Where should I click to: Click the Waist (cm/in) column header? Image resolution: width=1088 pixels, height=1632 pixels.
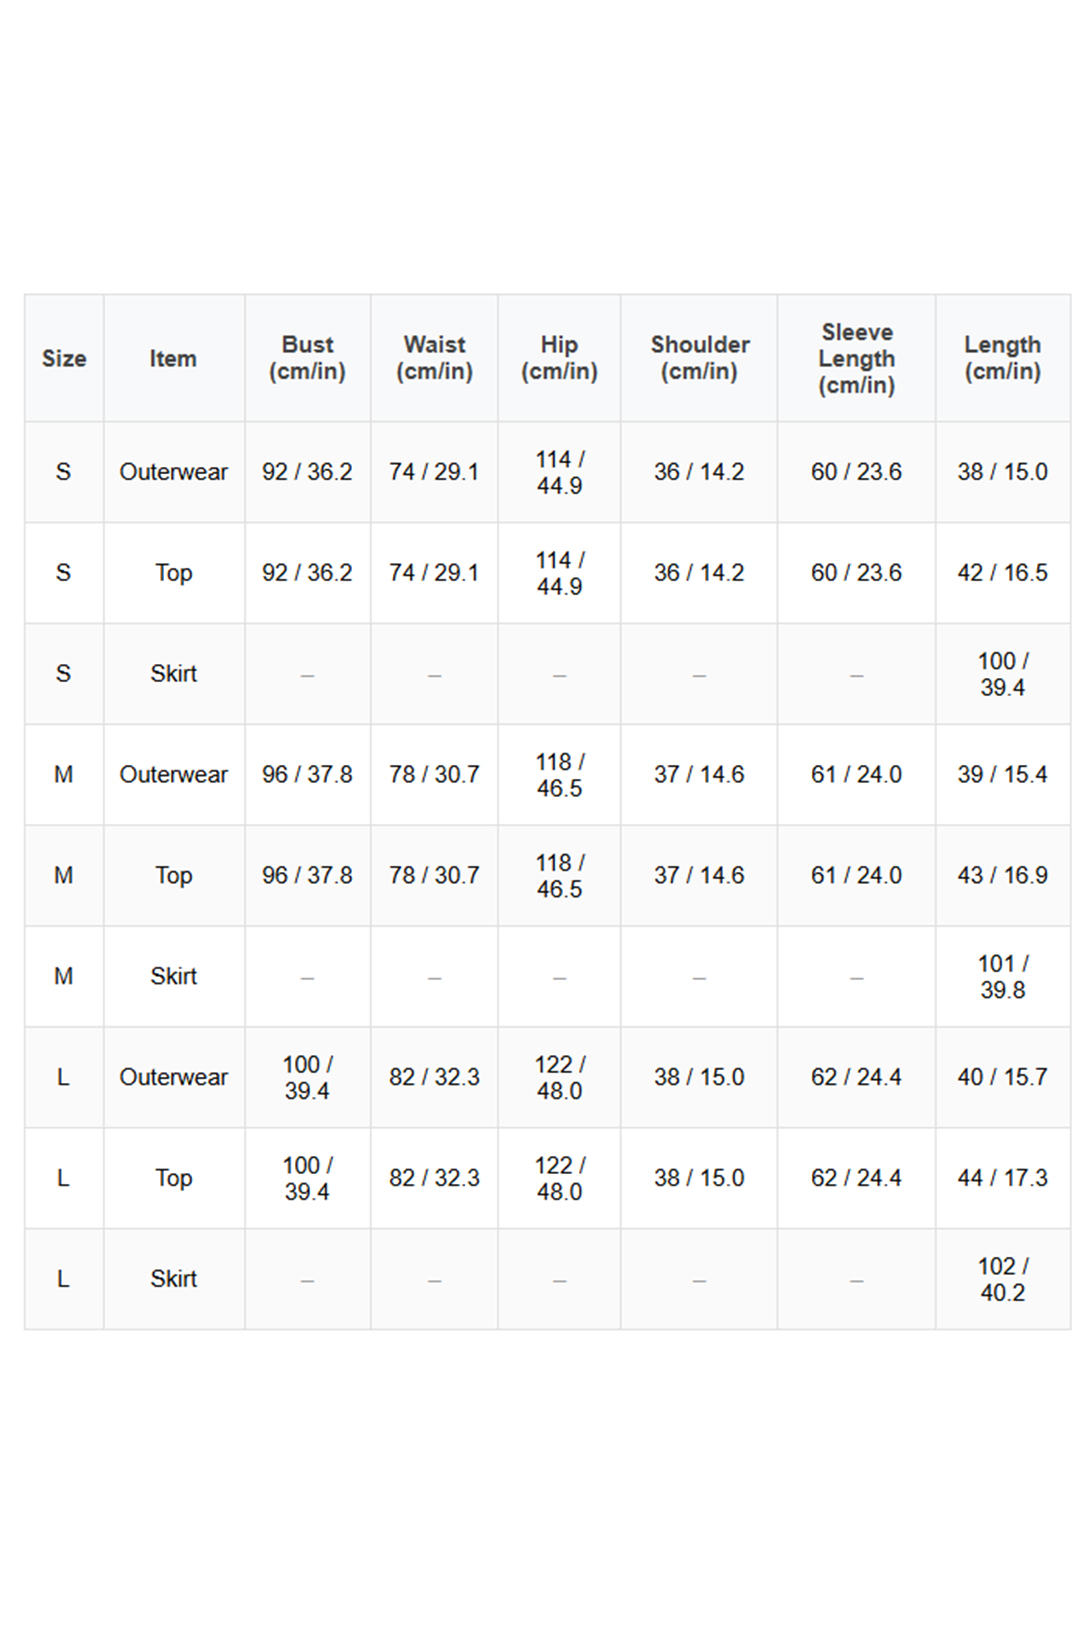[x=434, y=358]
